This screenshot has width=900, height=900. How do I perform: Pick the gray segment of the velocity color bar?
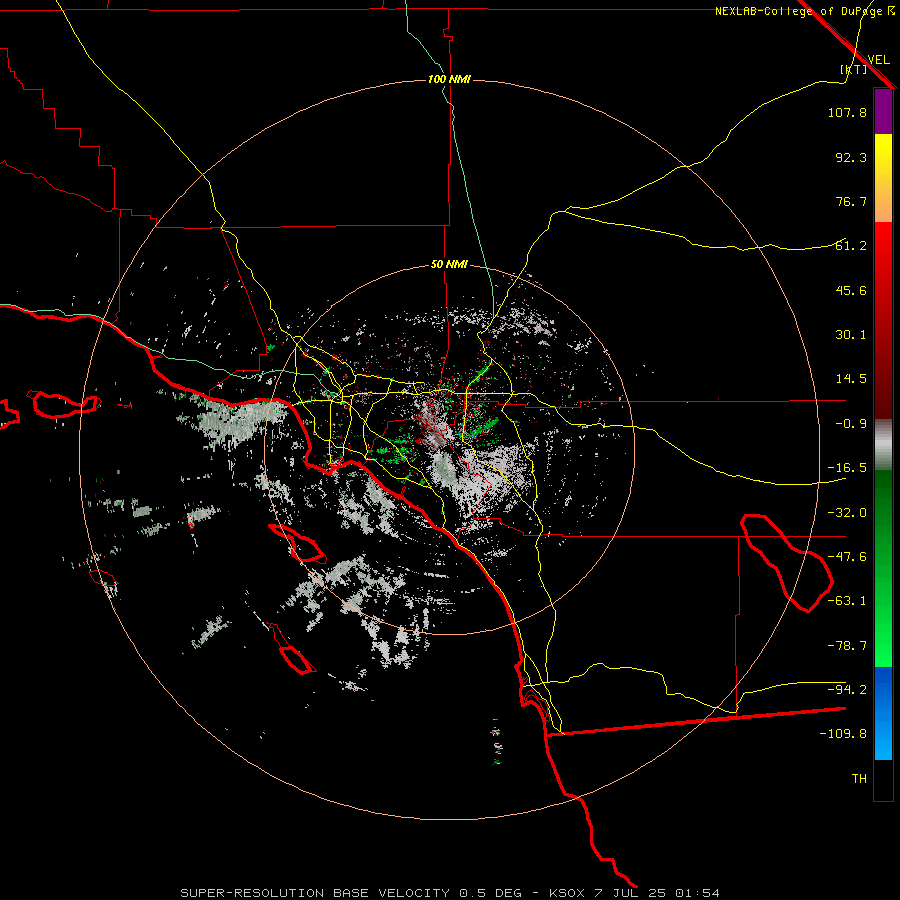[883, 445]
